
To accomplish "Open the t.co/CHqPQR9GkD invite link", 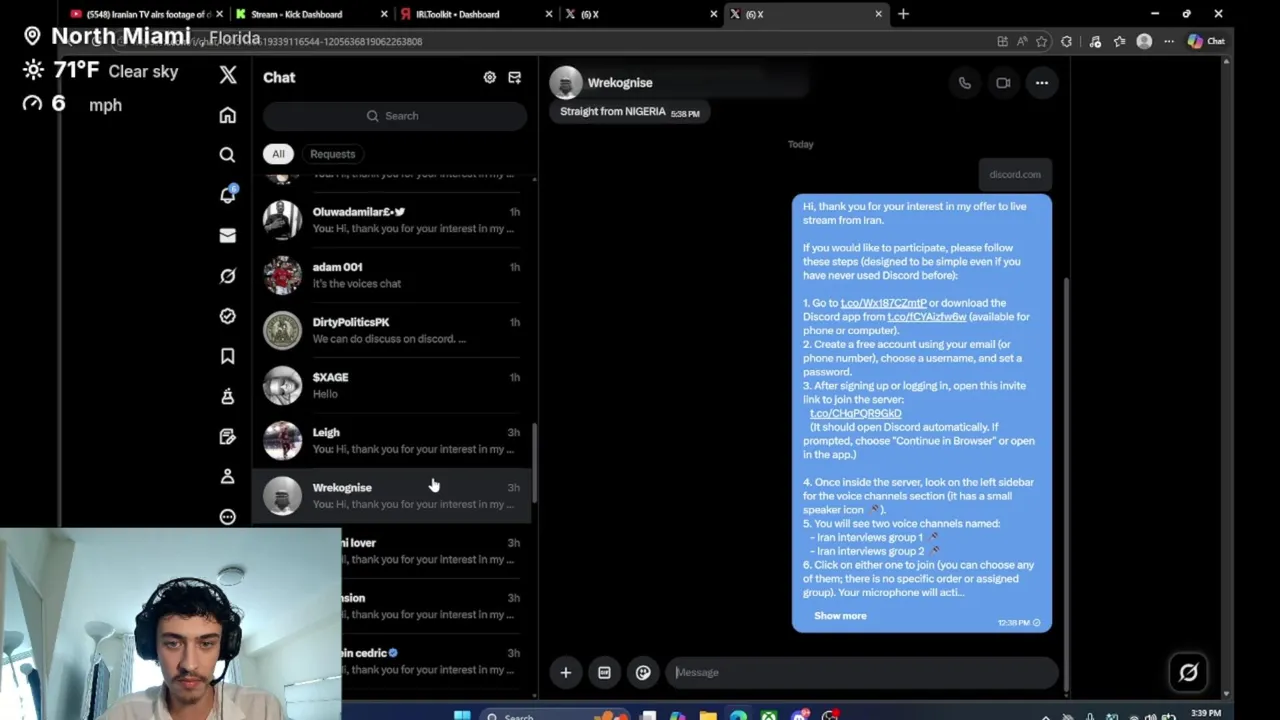I will tap(855, 413).
